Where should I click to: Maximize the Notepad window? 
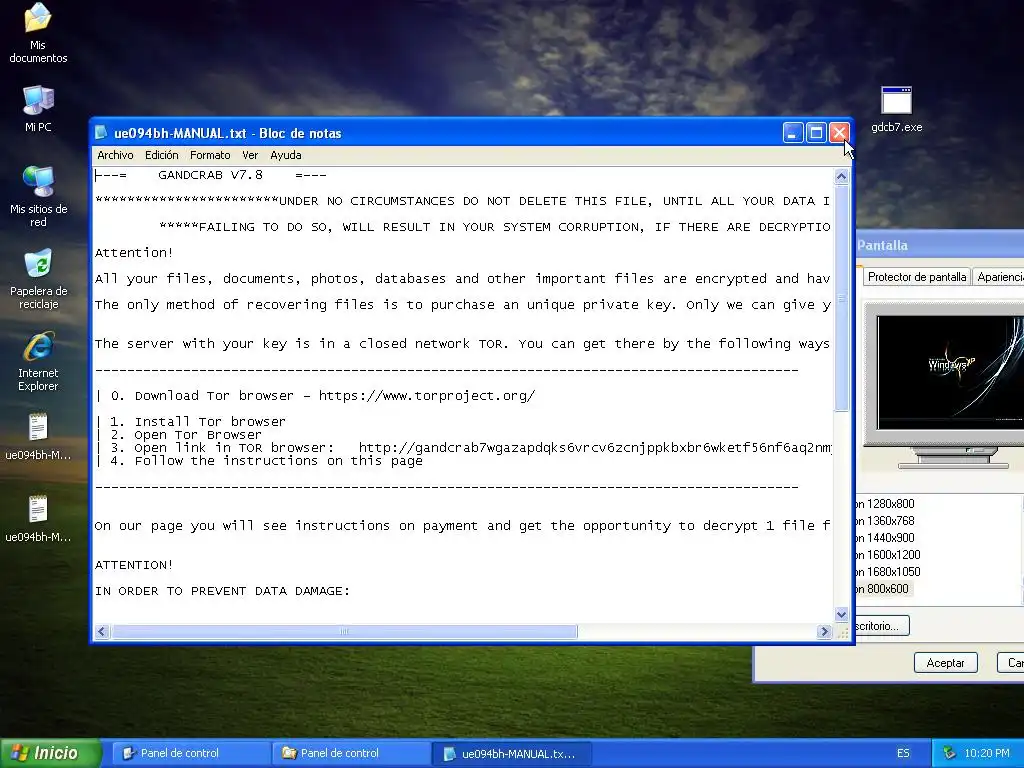(816, 133)
